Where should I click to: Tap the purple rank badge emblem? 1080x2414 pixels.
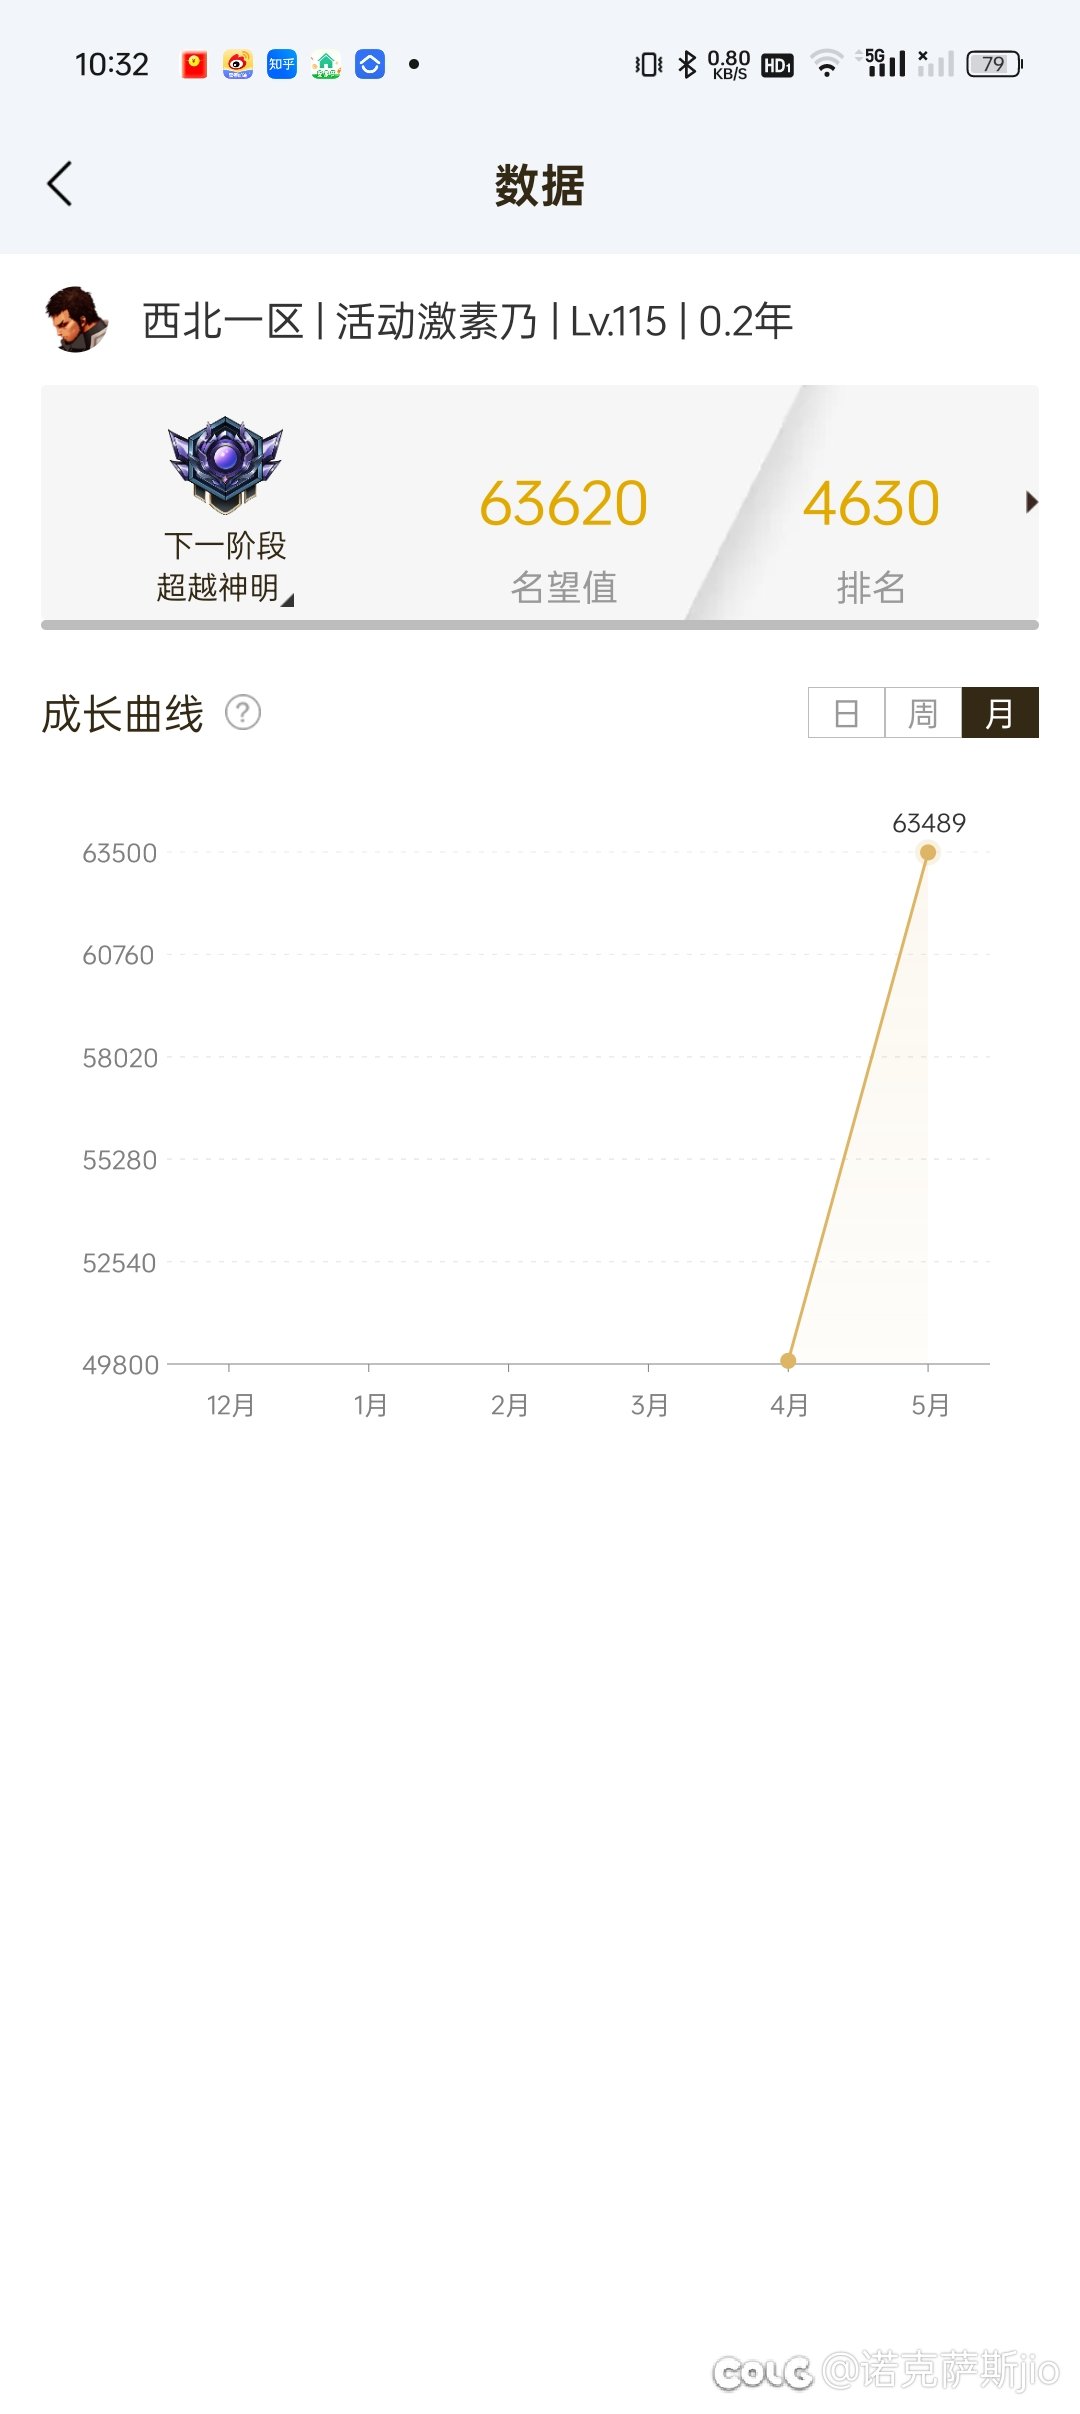225,465
